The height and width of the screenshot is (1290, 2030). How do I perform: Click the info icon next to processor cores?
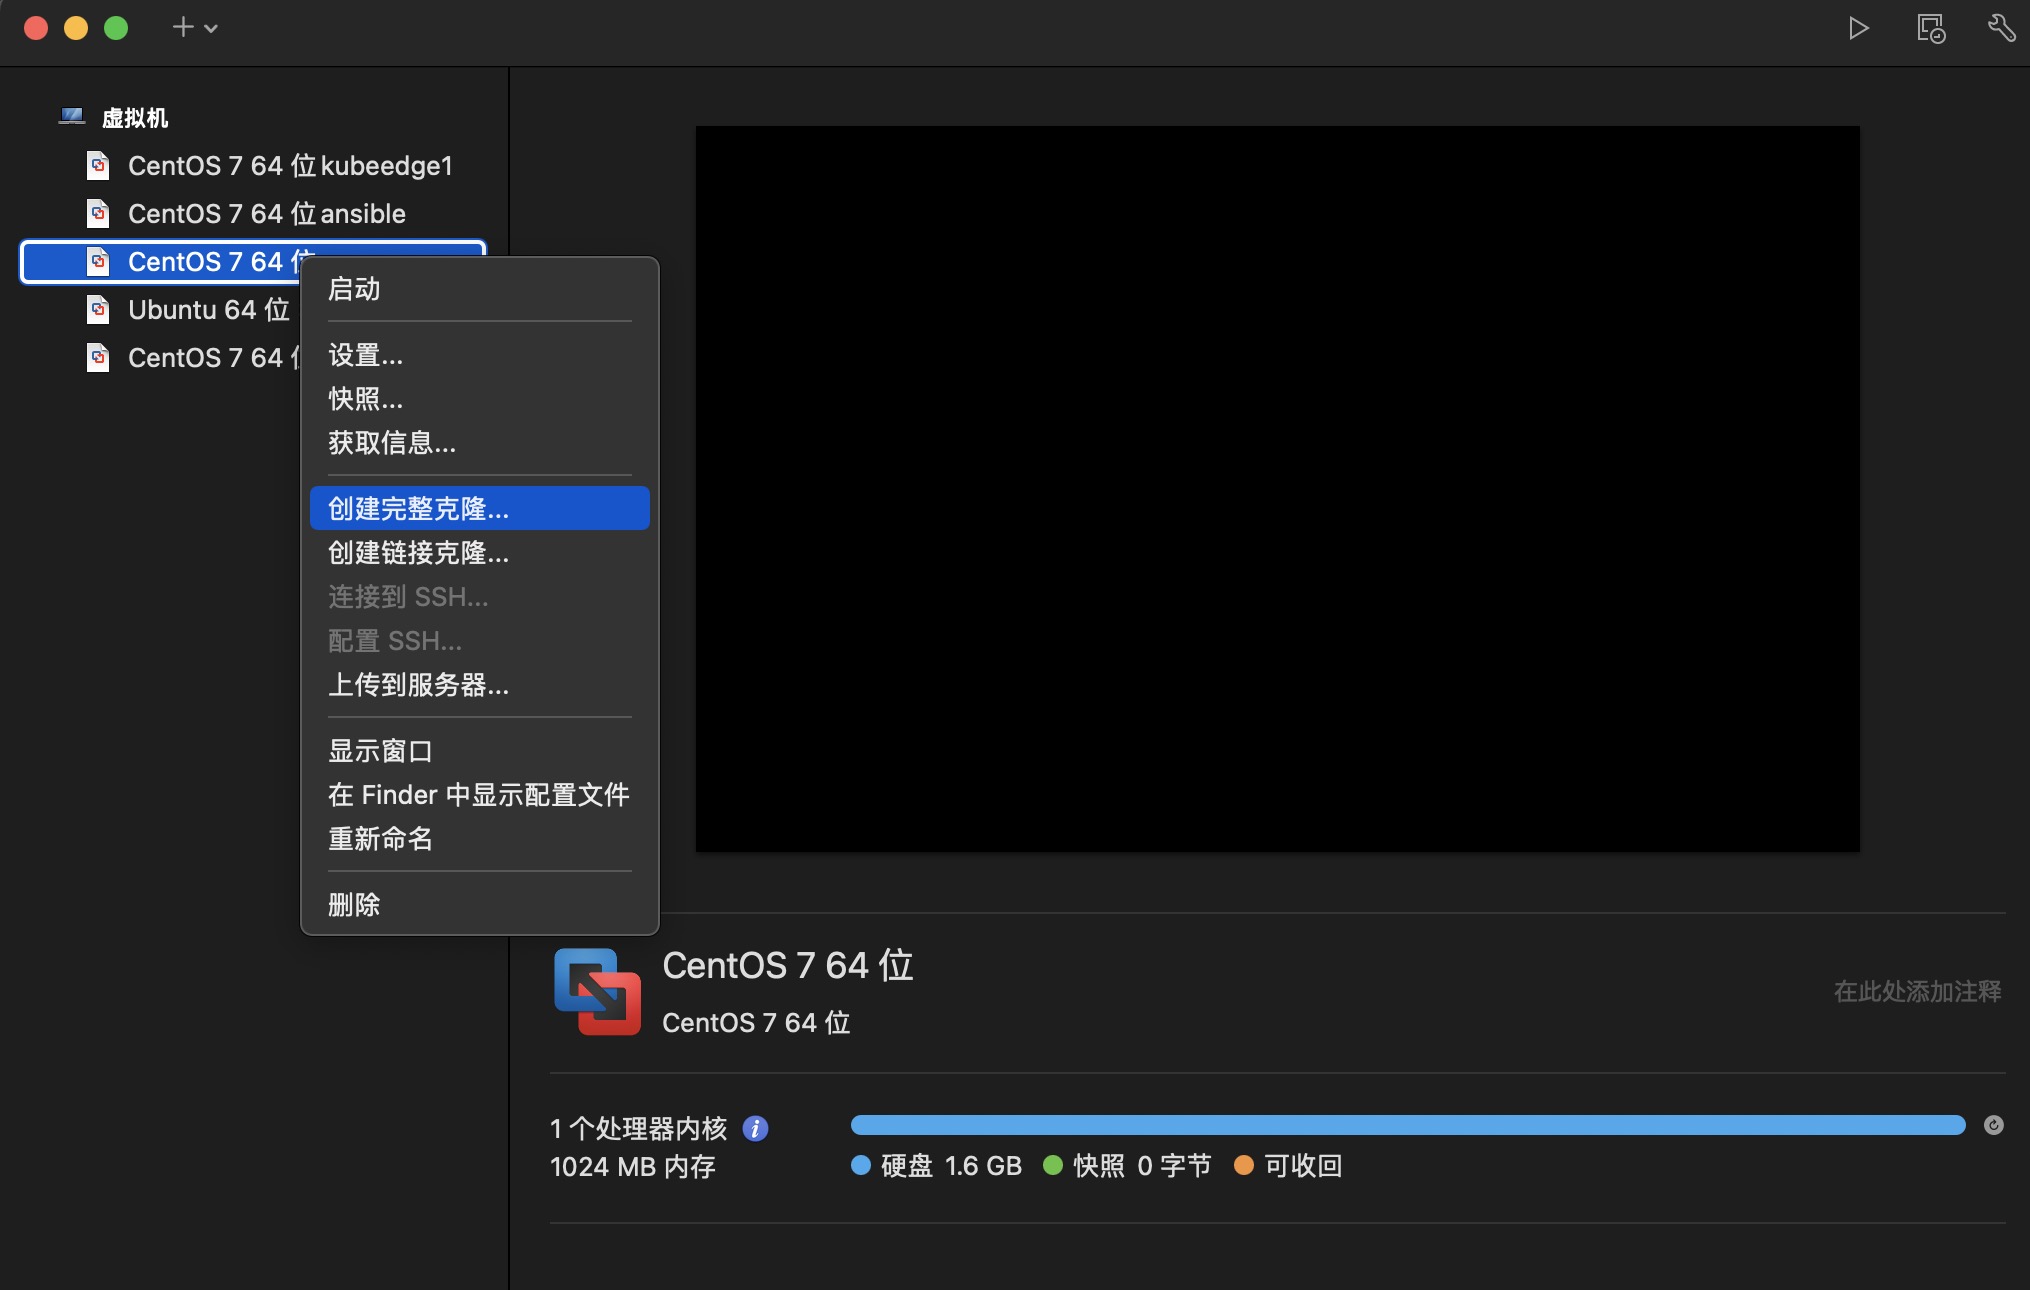(756, 1129)
